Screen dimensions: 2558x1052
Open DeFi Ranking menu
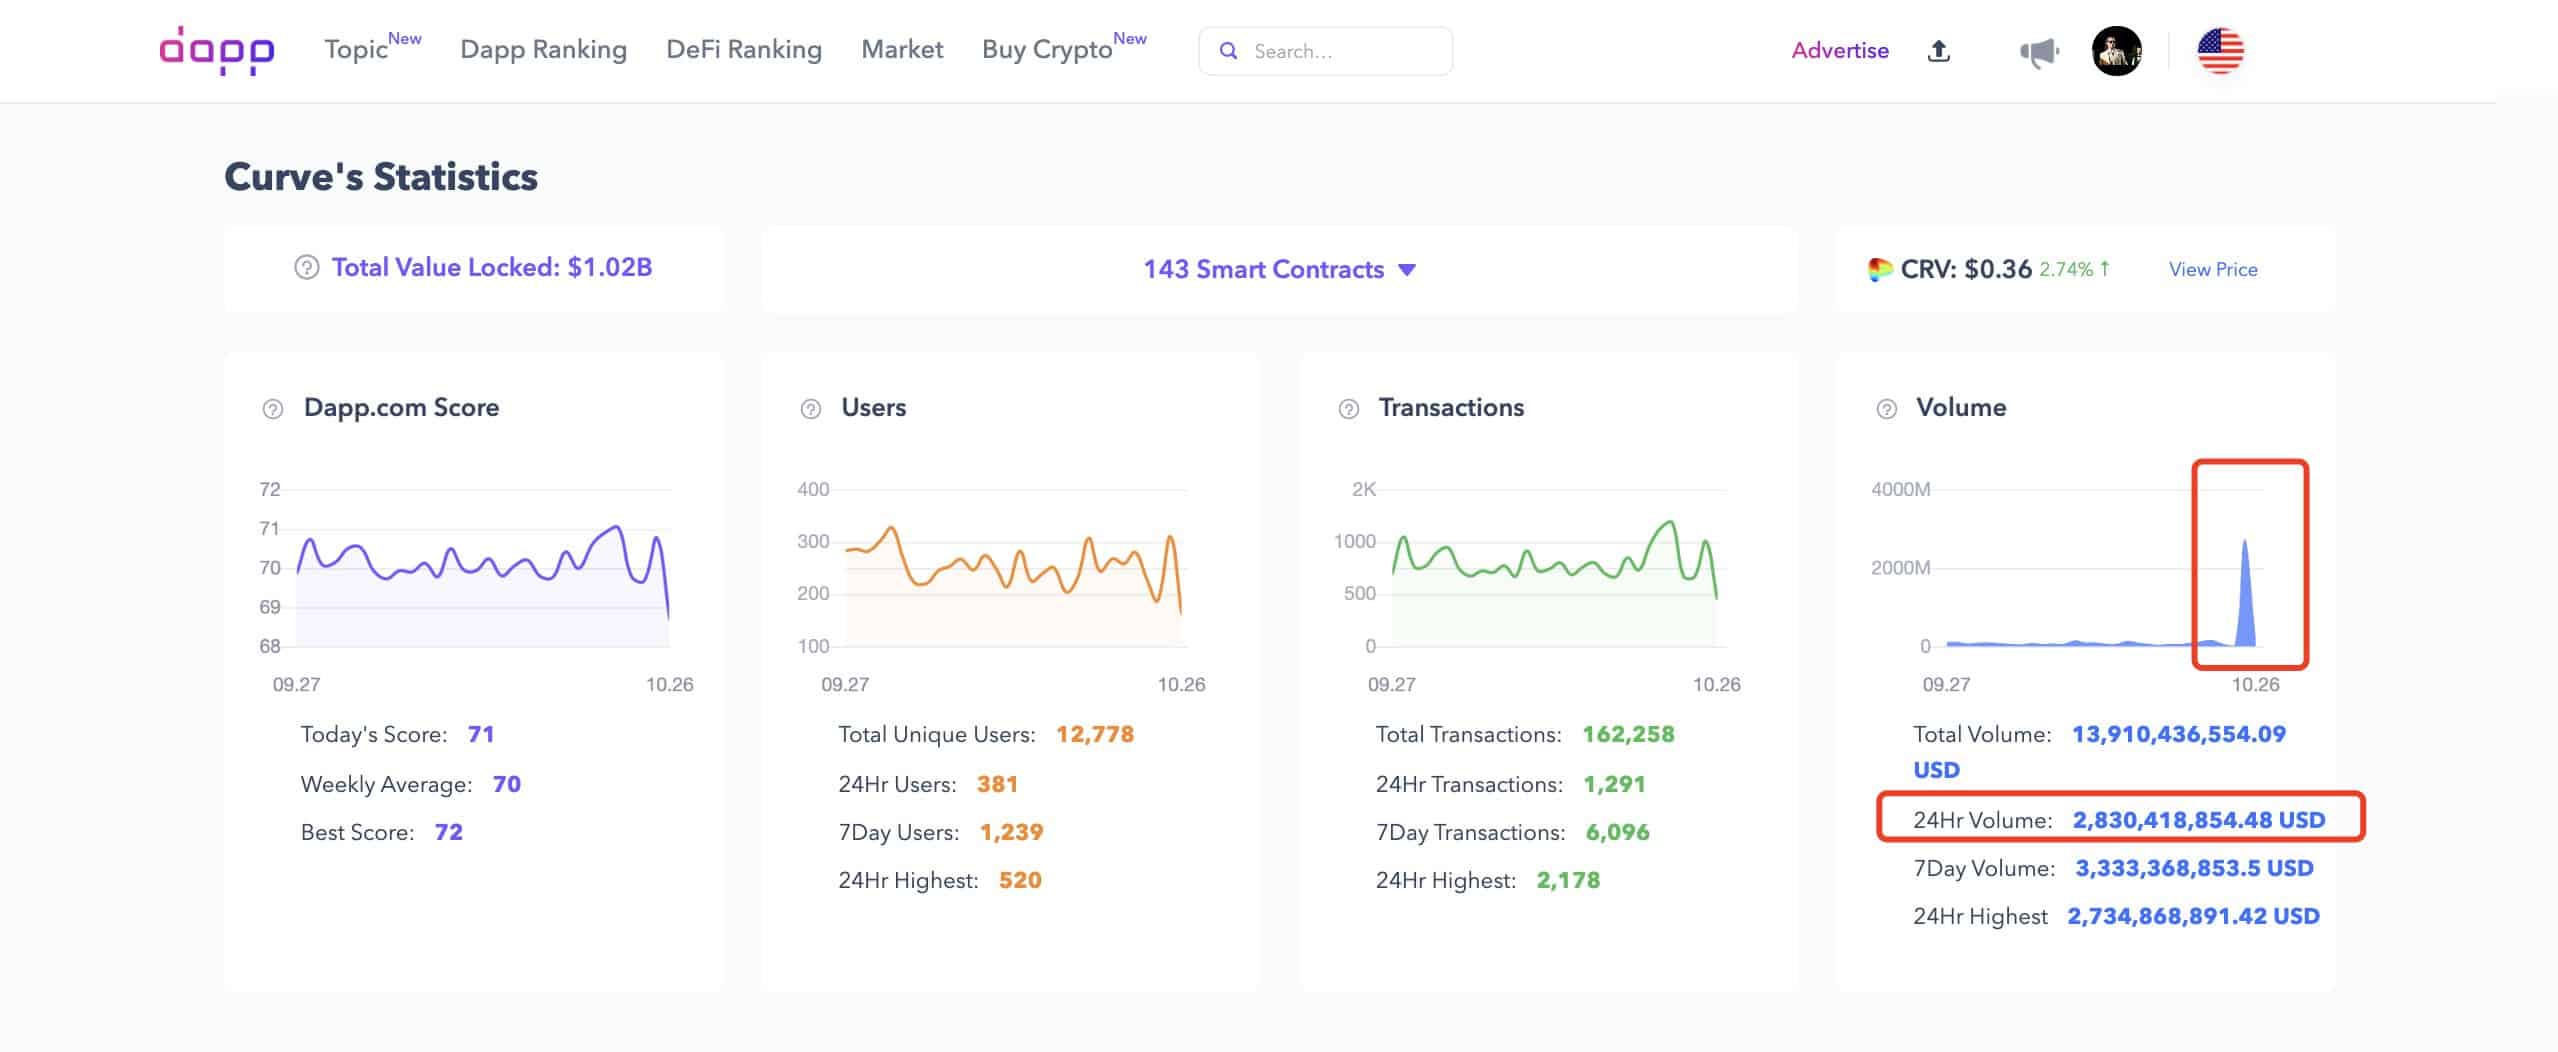tap(744, 49)
